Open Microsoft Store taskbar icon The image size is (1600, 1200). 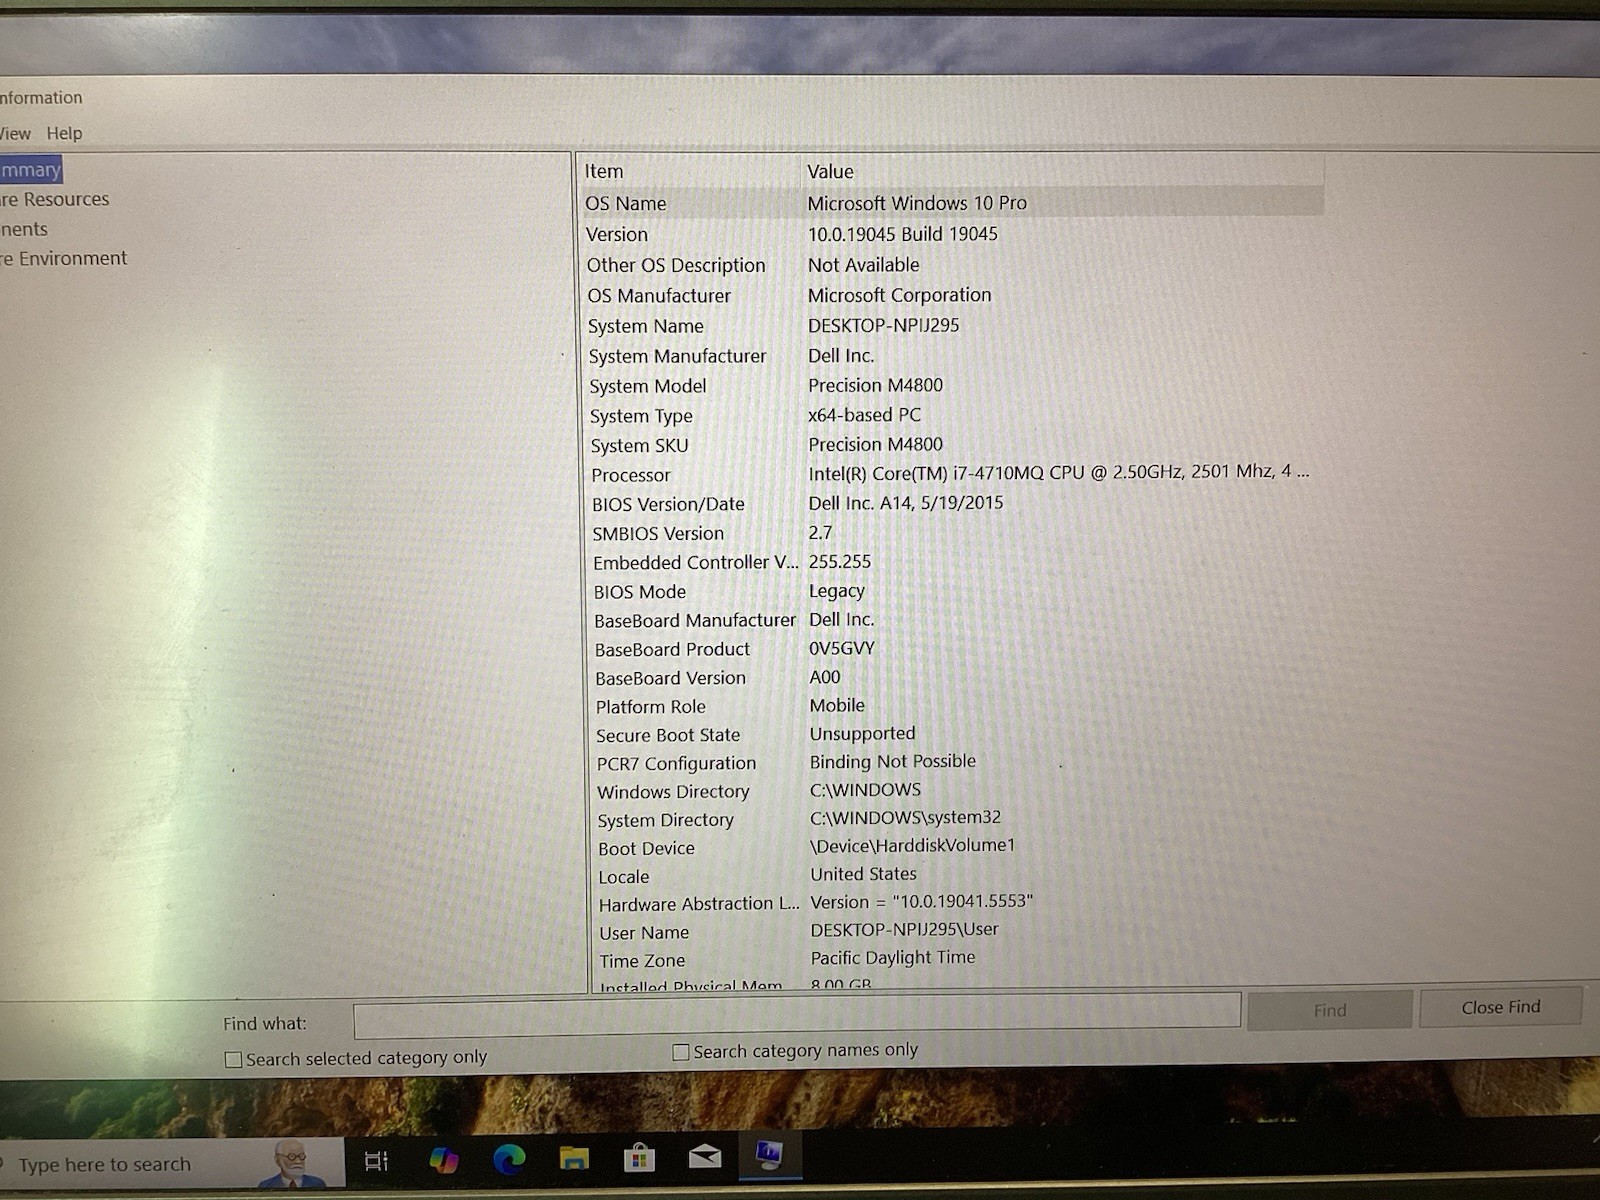pos(639,1158)
